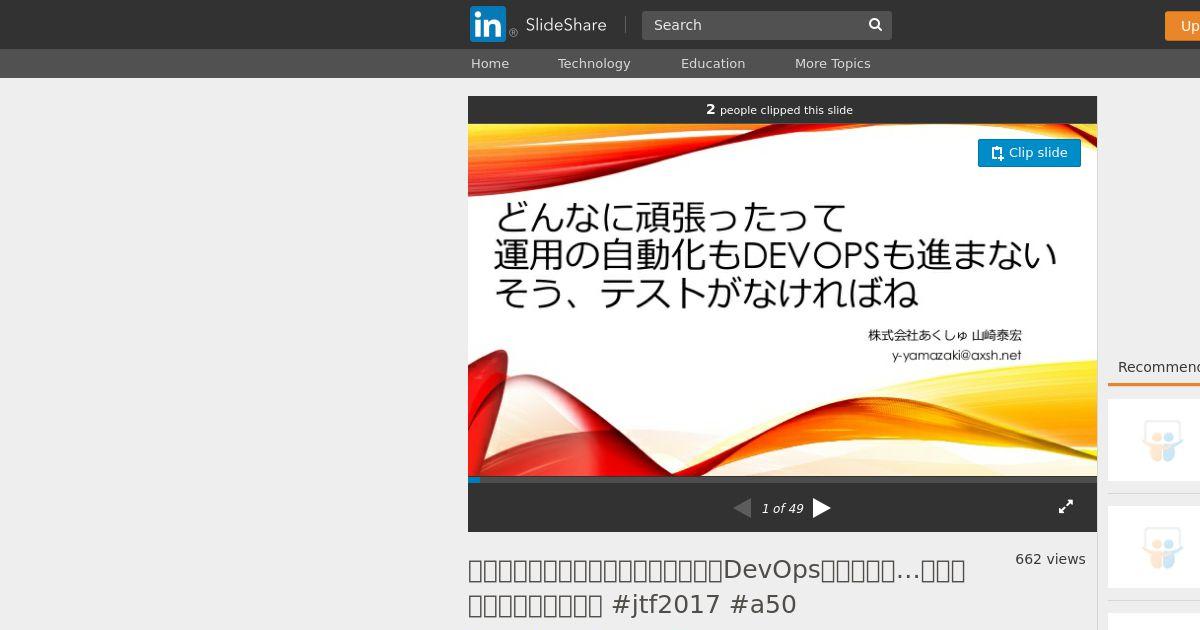Click the orange Upload button
The height and width of the screenshot is (630, 1200).
click(1183, 26)
